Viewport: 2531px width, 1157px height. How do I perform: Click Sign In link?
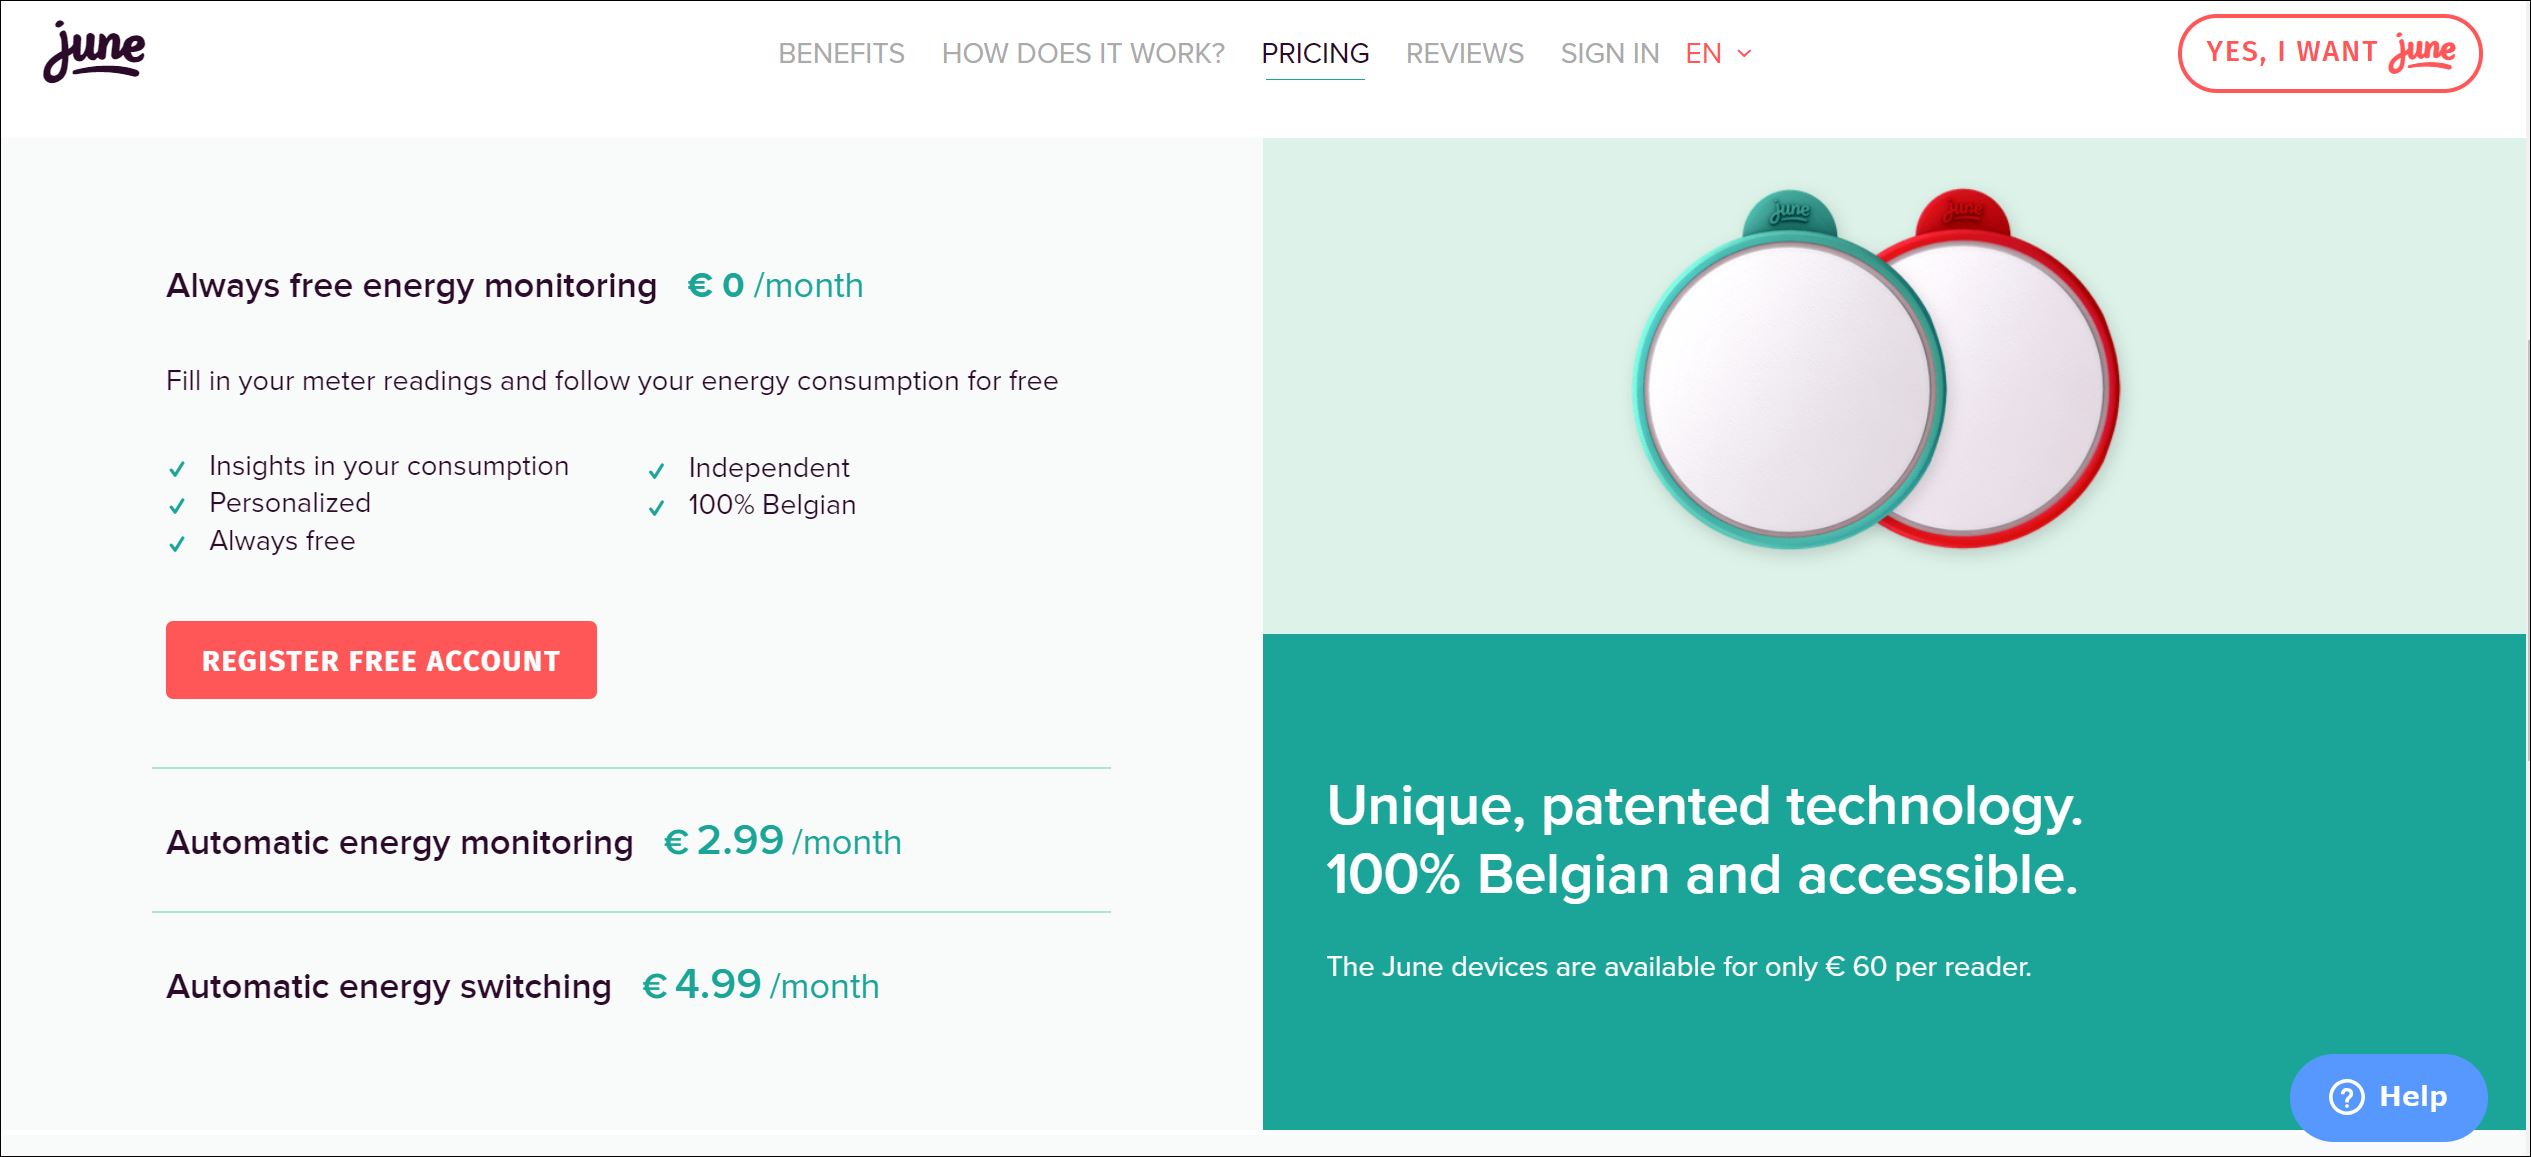[x=1609, y=54]
